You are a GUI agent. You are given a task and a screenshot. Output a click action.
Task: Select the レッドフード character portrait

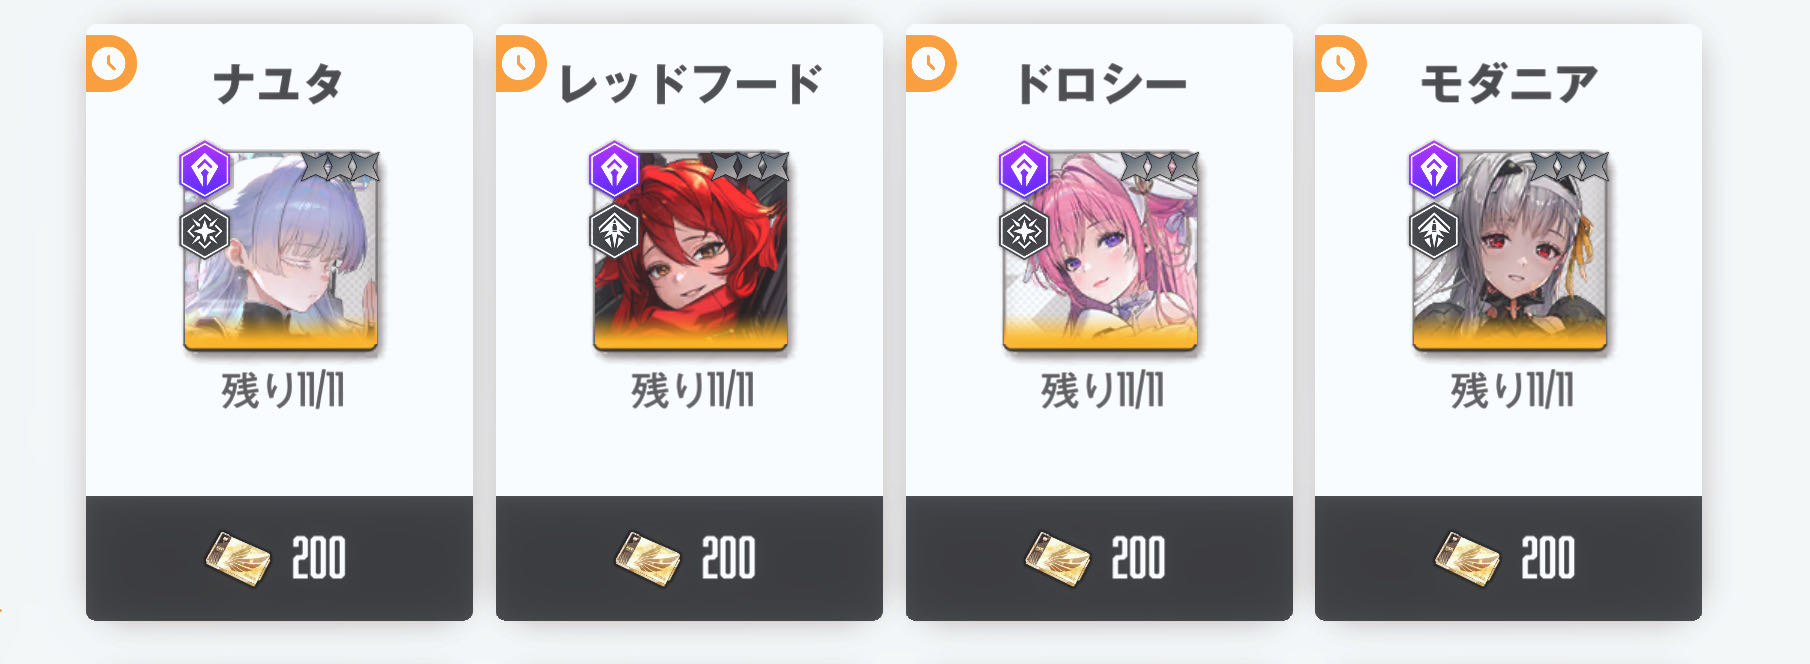(691, 252)
